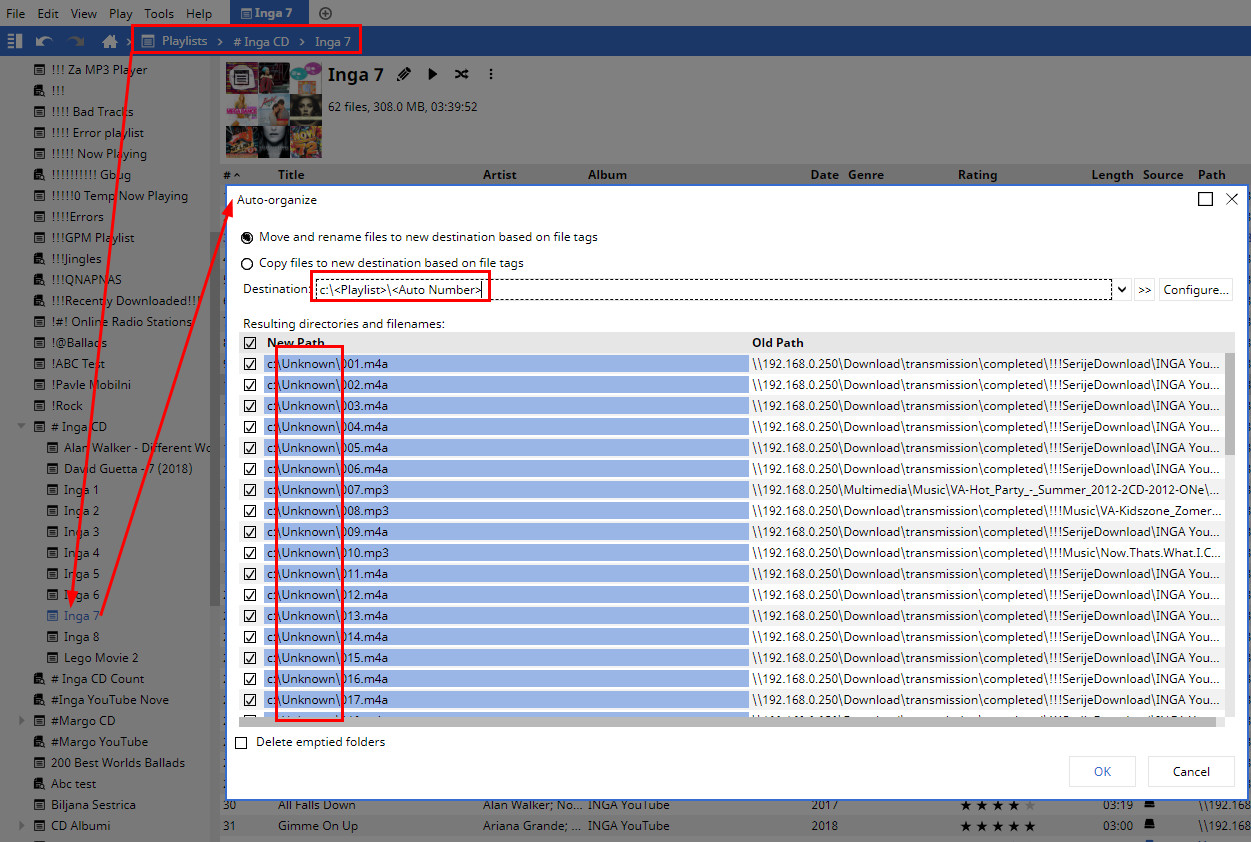The width and height of the screenshot is (1251, 842).
Task: Expand the #Margo CD tree node
Action: pos(22,721)
